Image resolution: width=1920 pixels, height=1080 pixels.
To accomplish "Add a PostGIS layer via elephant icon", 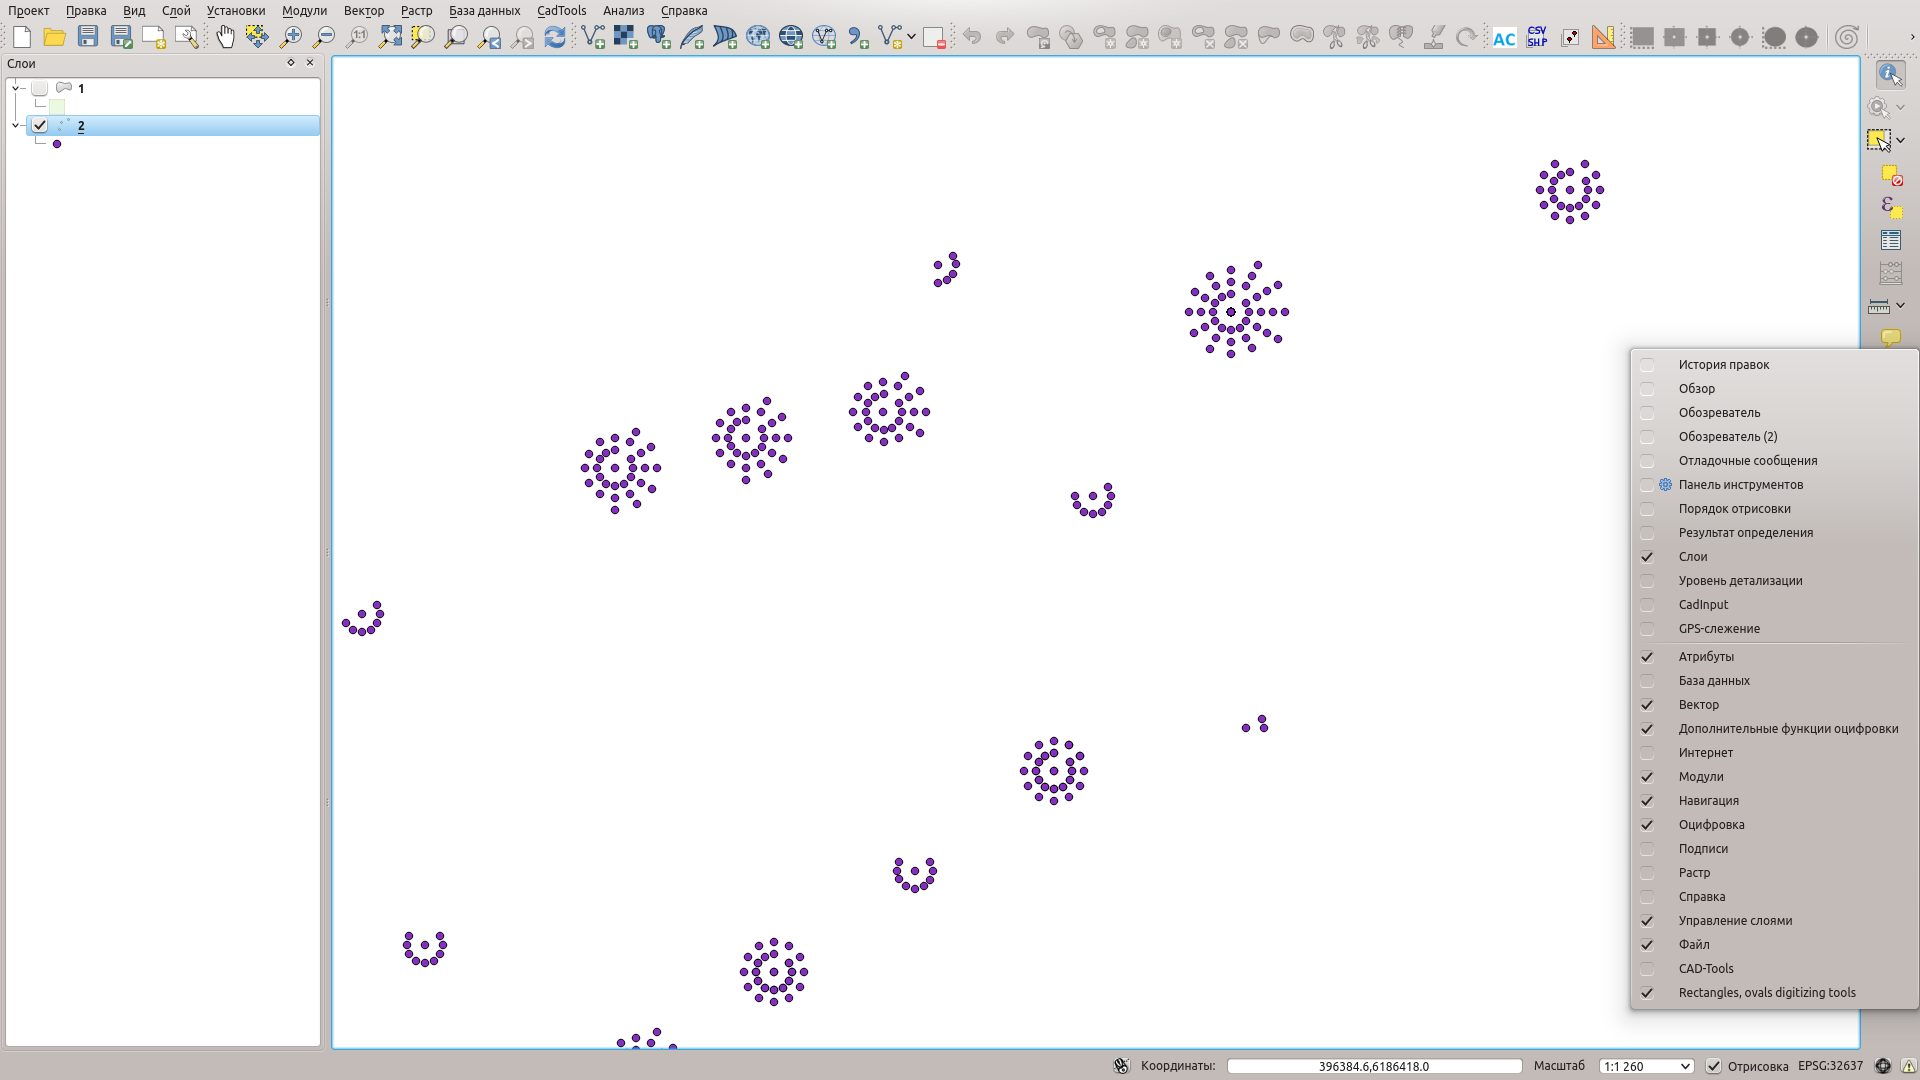I will (658, 37).
